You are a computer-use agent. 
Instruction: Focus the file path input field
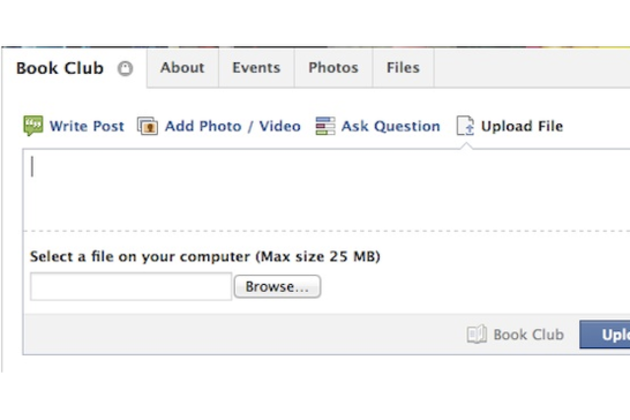(x=131, y=287)
